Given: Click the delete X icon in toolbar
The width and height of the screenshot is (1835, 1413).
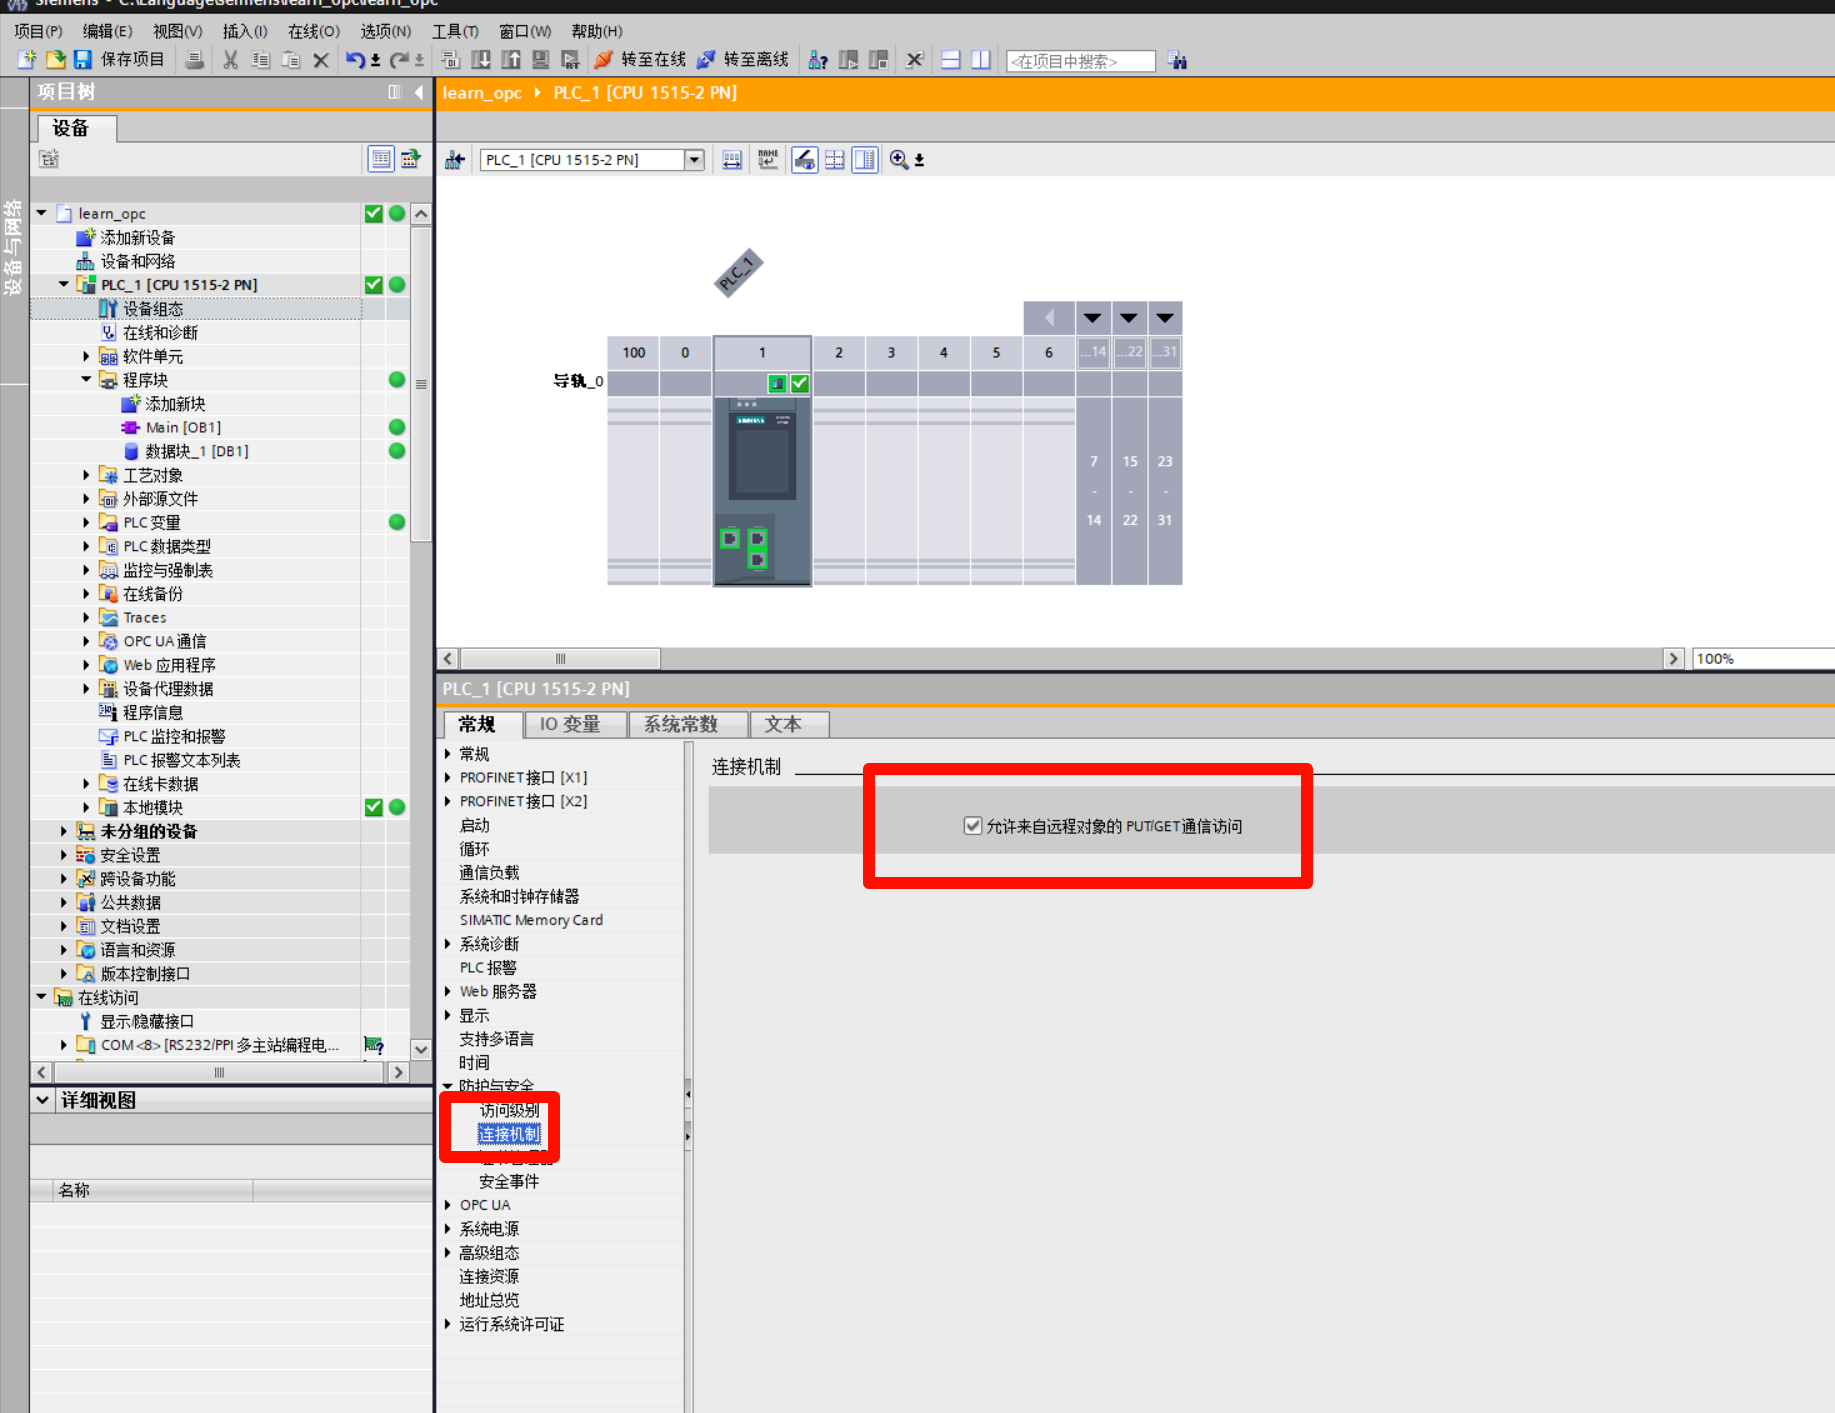Looking at the screenshot, I should (x=321, y=60).
